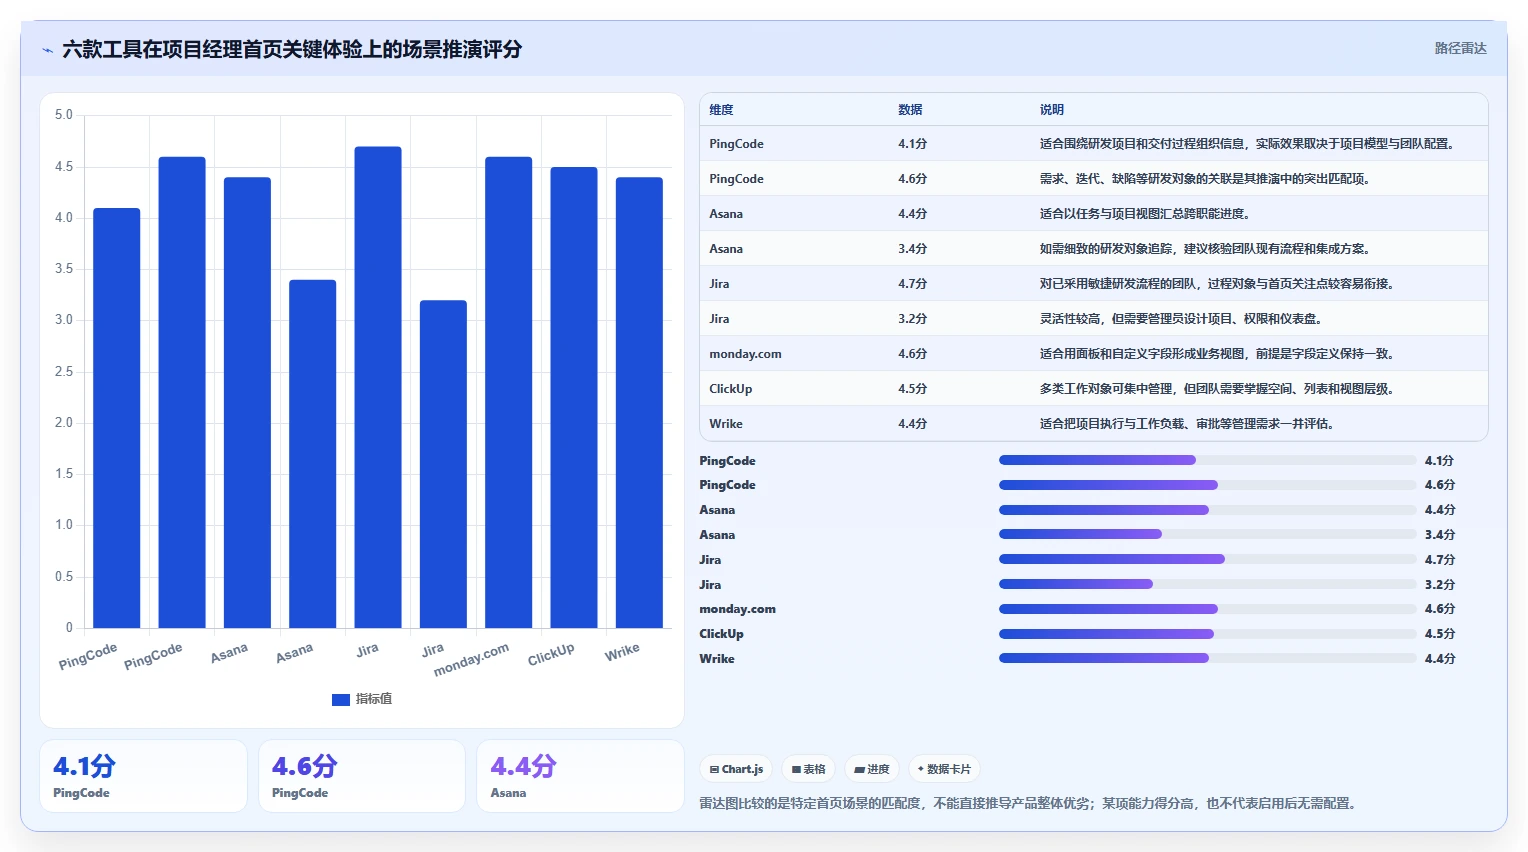
Task: Click the PingCode 4.1分 progress bar
Action: (1207, 460)
